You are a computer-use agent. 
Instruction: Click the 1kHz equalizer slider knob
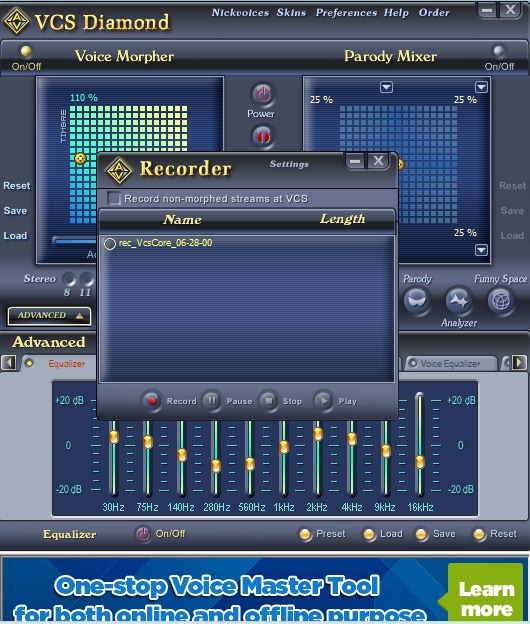coord(284,447)
